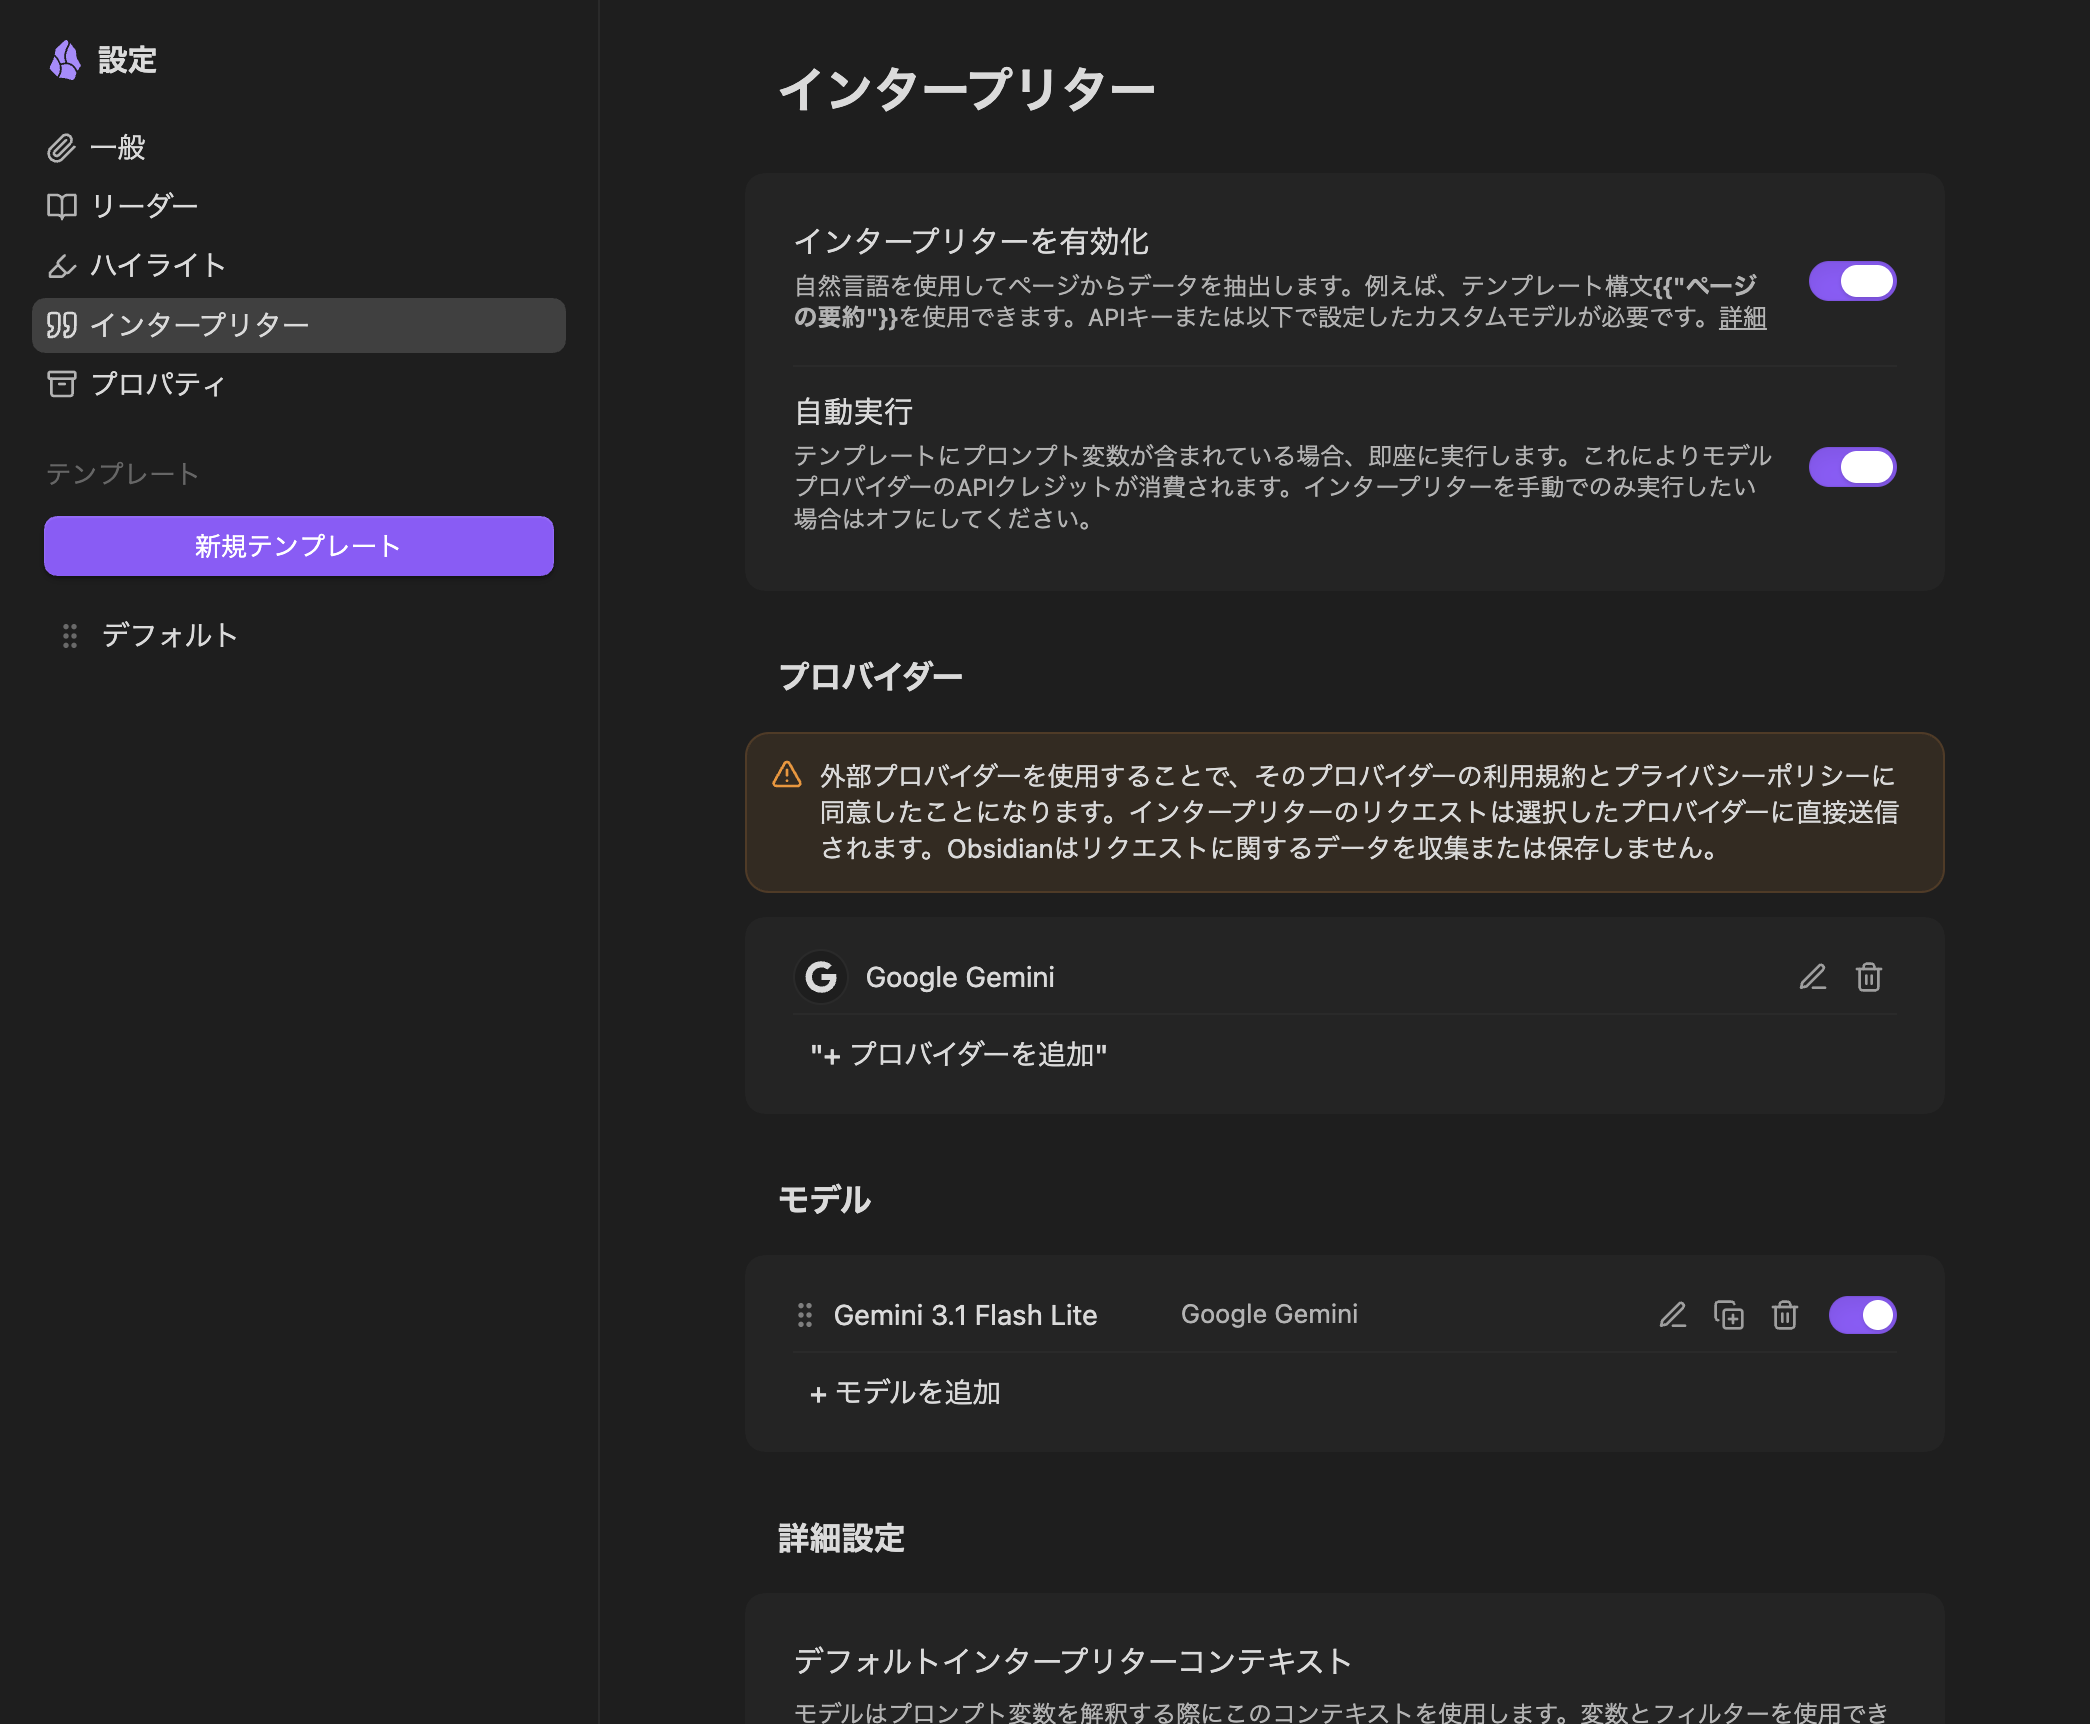Edit Gemini 3.1 Flash Lite model
Image resolution: width=2090 pixels, height=1724 pixels.
tap(1673, 1315)
